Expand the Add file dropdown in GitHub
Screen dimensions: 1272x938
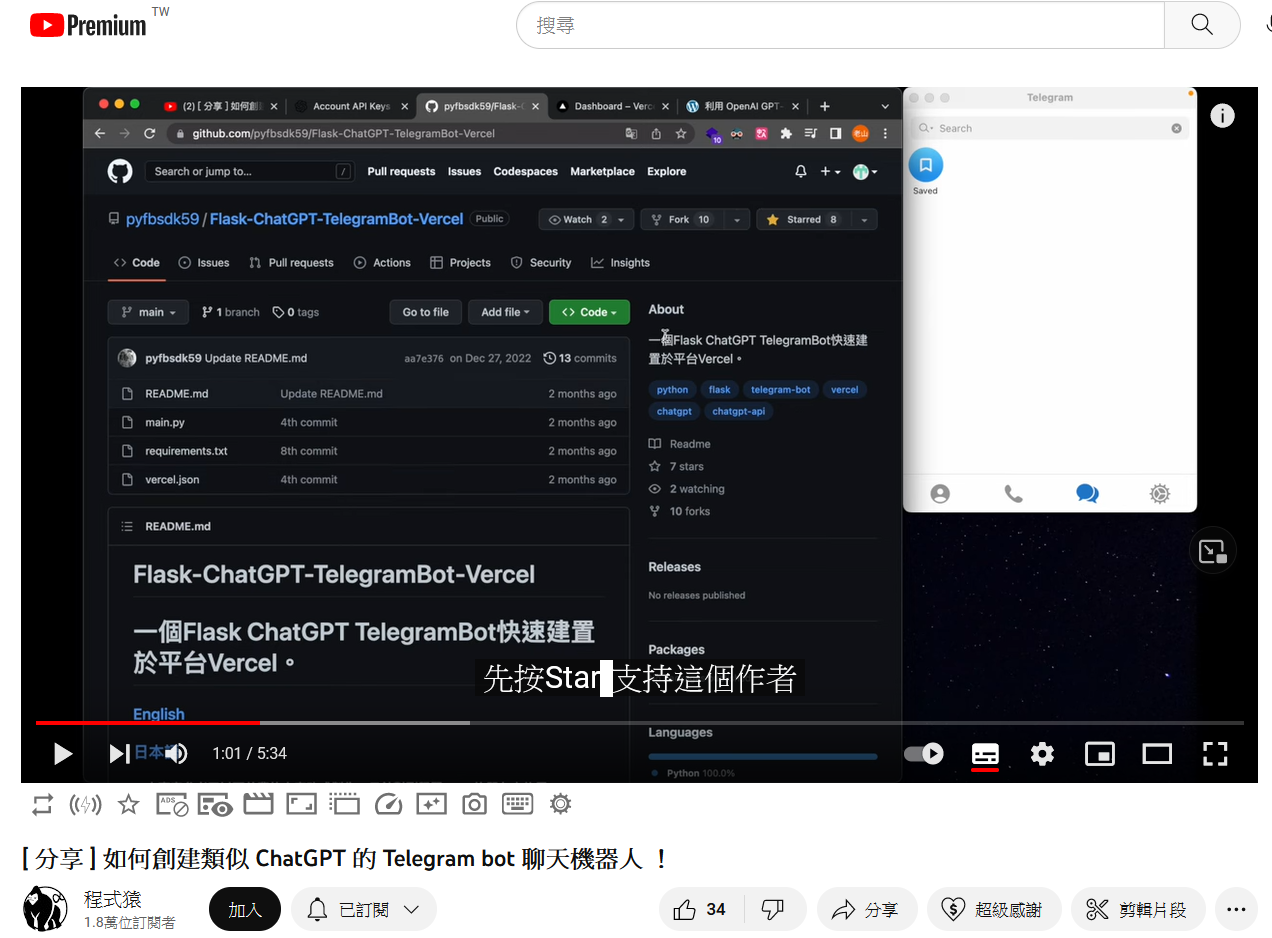pyautogui.click(x=506, y=312)
